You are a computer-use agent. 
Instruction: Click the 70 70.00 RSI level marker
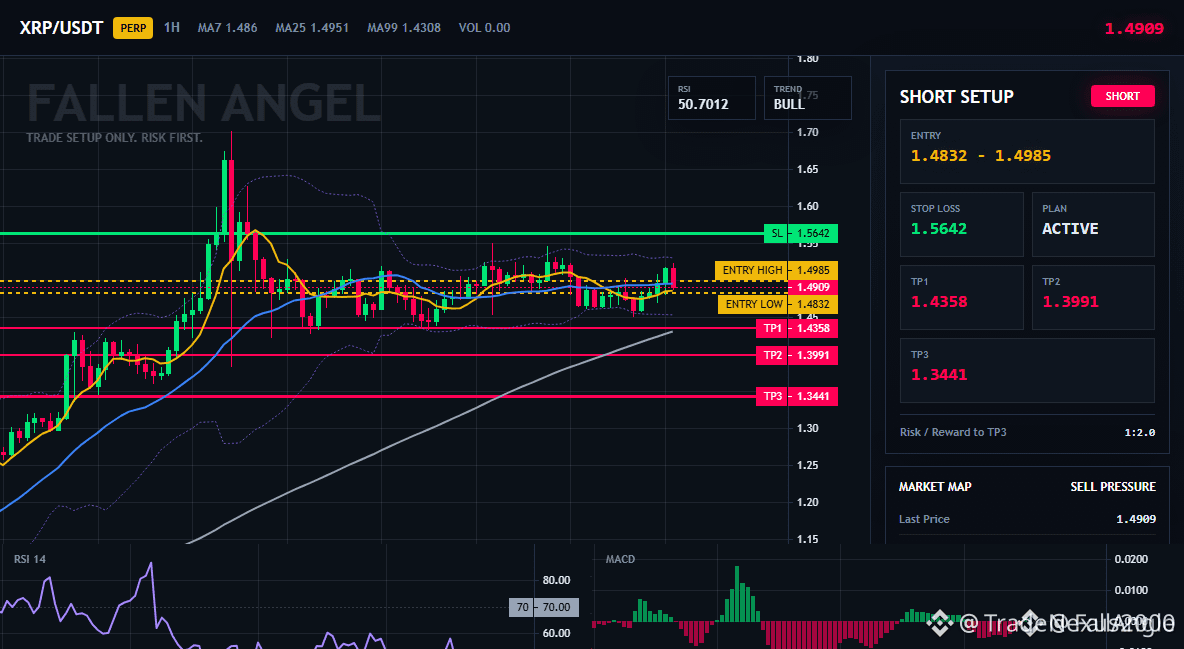click(544, 607)
